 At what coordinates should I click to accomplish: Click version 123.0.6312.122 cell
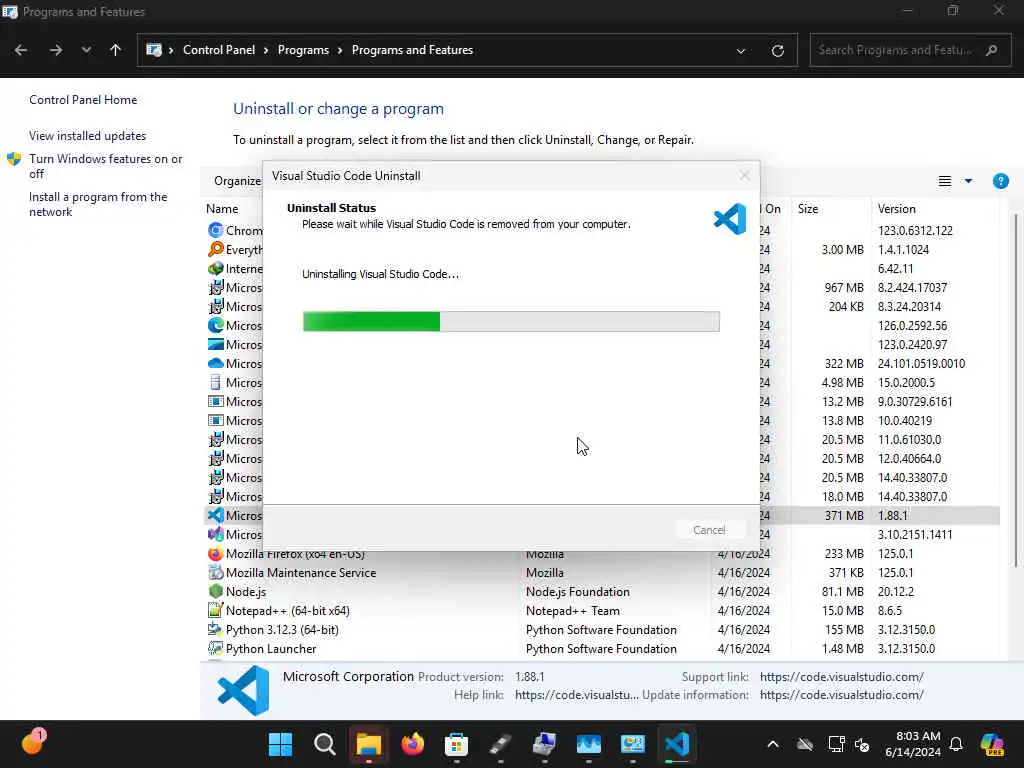pos(915,231)
